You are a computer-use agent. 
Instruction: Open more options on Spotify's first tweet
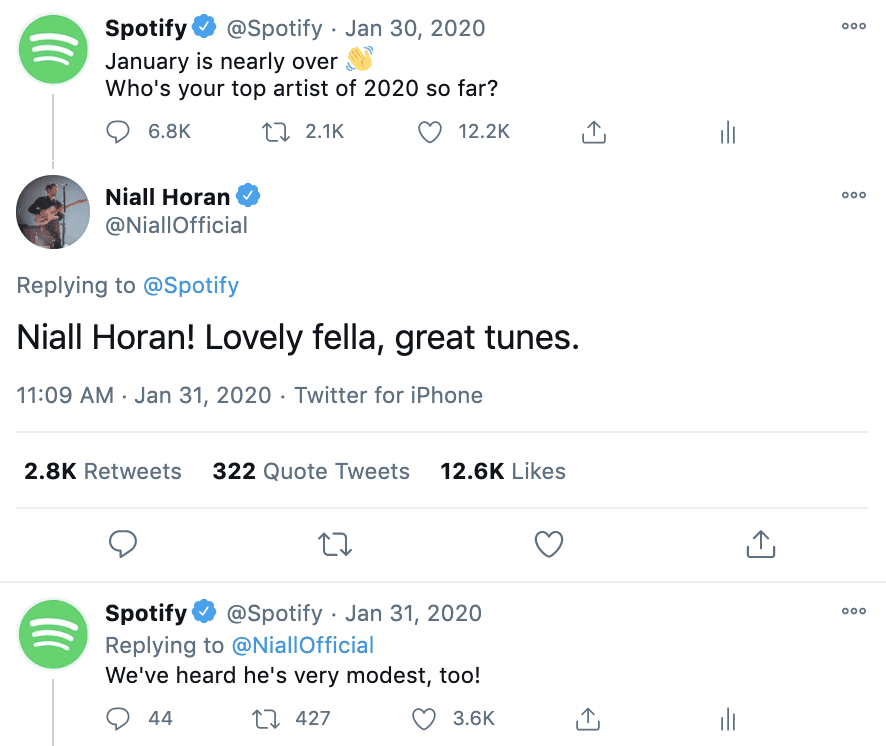[854, 27]
